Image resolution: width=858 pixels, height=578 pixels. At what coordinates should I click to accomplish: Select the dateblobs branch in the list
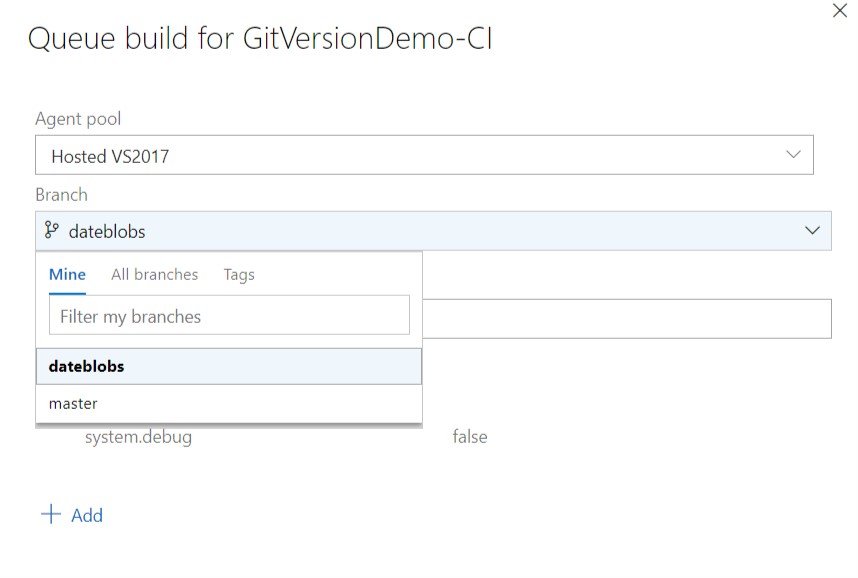[229, 366]
